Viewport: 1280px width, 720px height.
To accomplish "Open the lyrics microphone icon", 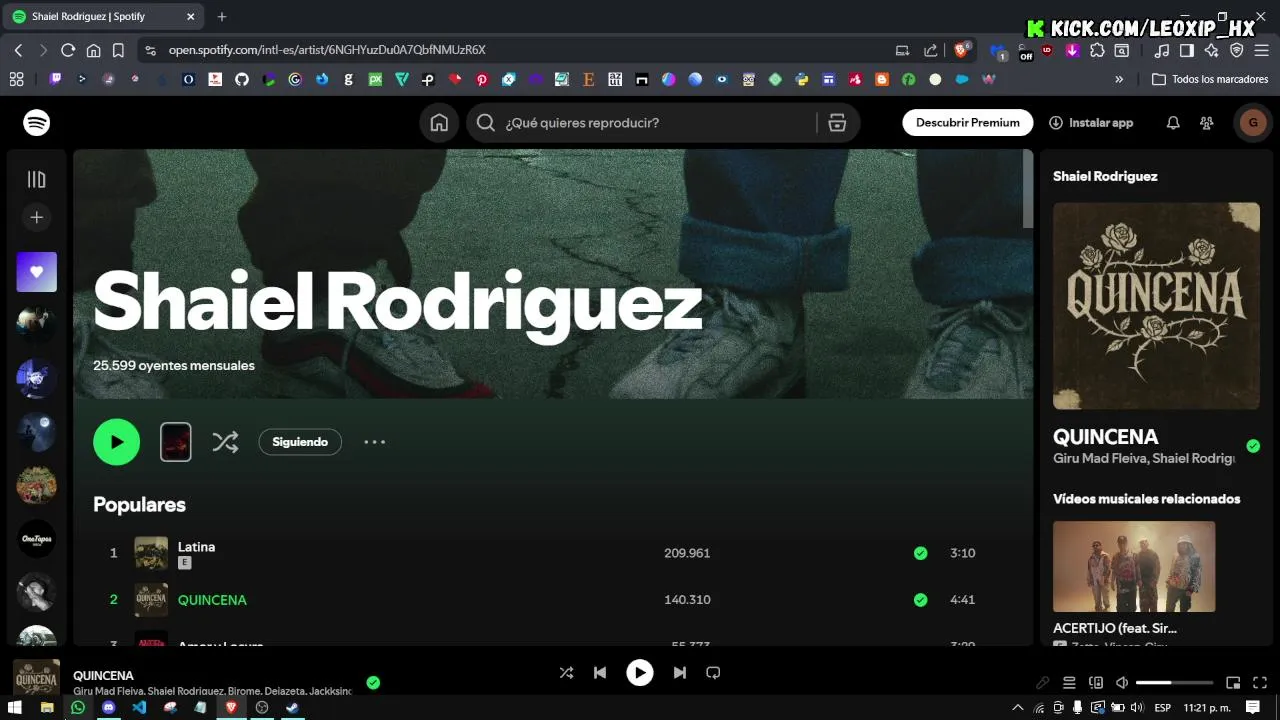I will 1043,683.
